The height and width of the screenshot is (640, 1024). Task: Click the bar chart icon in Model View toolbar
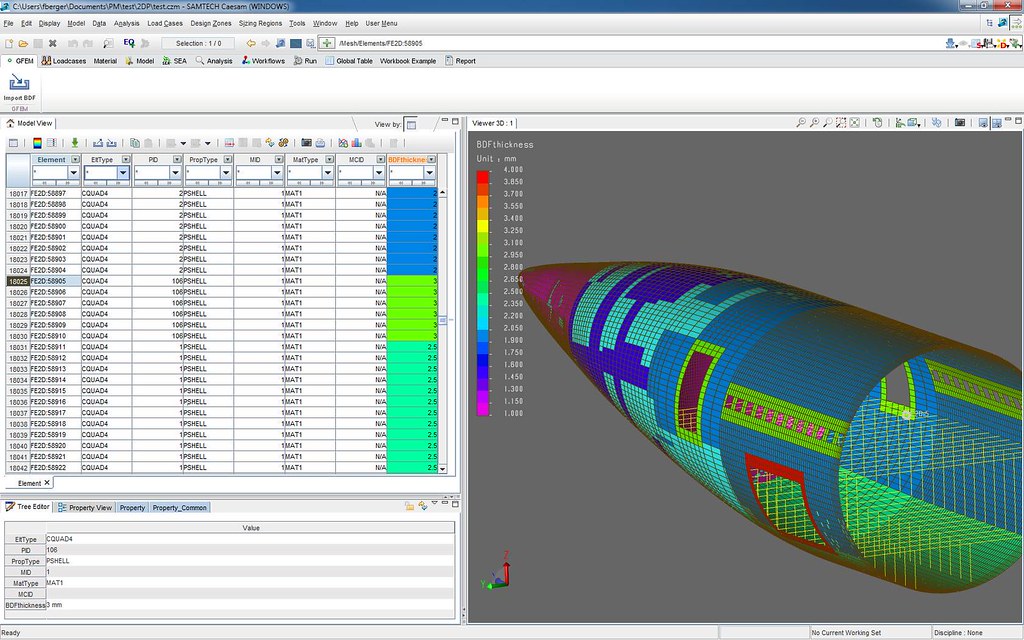point(357,142)
